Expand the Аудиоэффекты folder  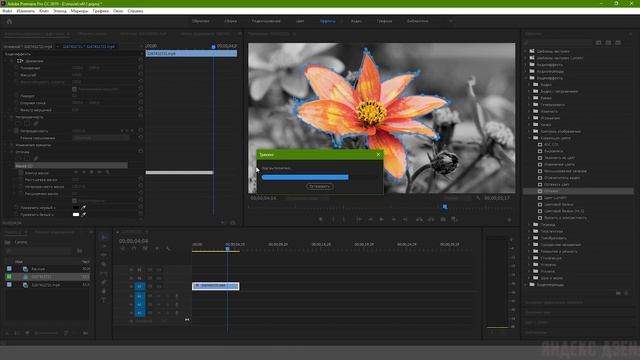pos(526,65)
